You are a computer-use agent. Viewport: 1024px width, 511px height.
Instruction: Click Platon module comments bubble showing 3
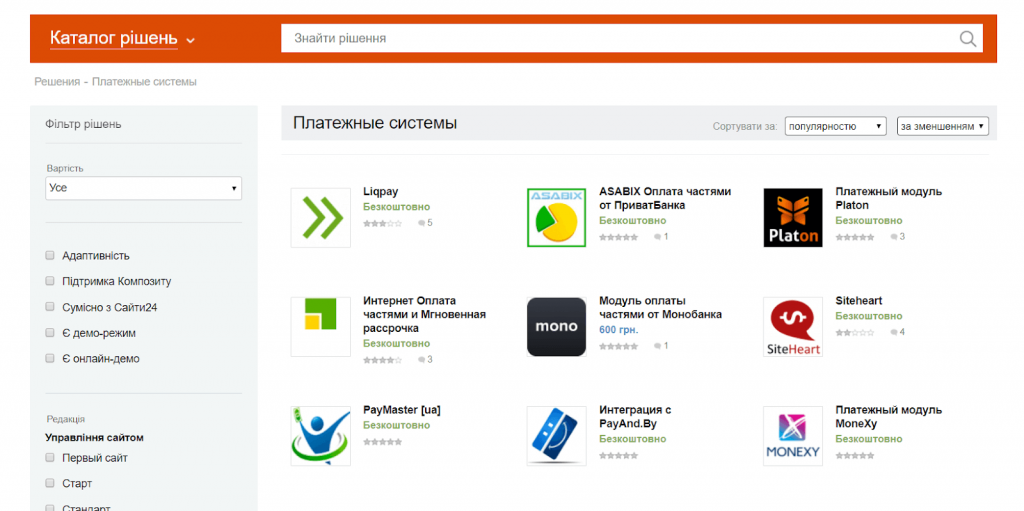tap(898, 237)
